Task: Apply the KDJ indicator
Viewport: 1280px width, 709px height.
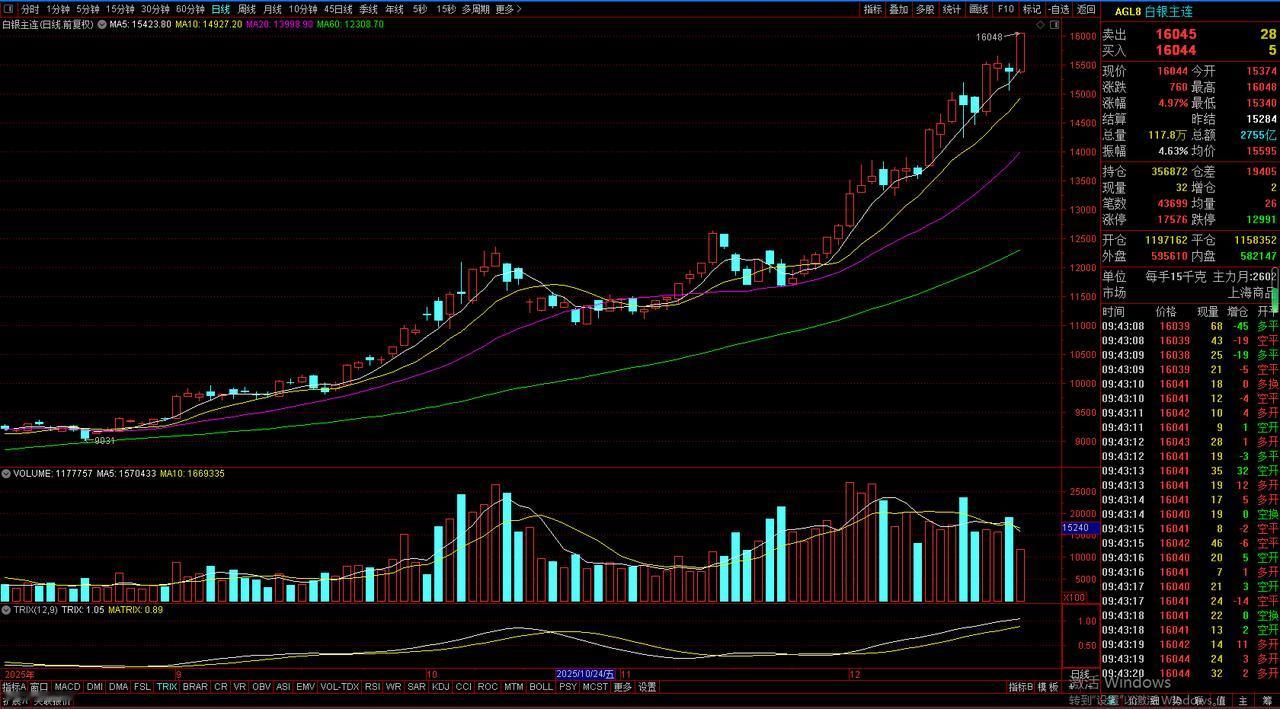Action: coord(440,687)
